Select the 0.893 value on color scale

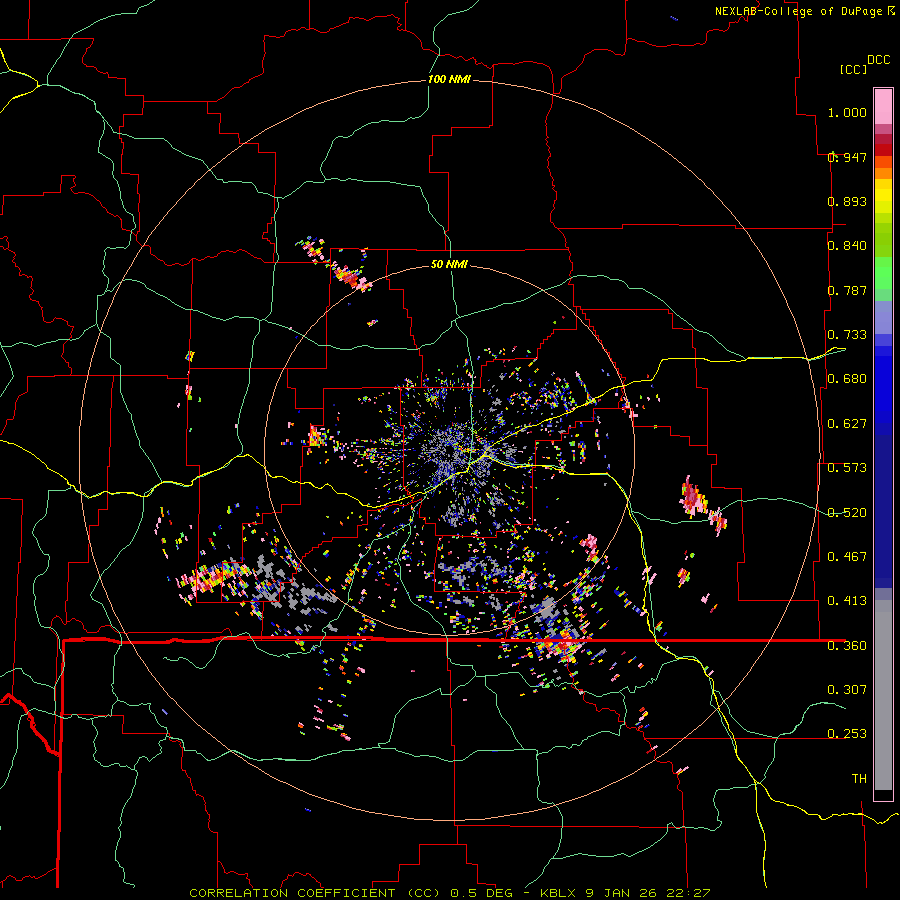[847, 201]
